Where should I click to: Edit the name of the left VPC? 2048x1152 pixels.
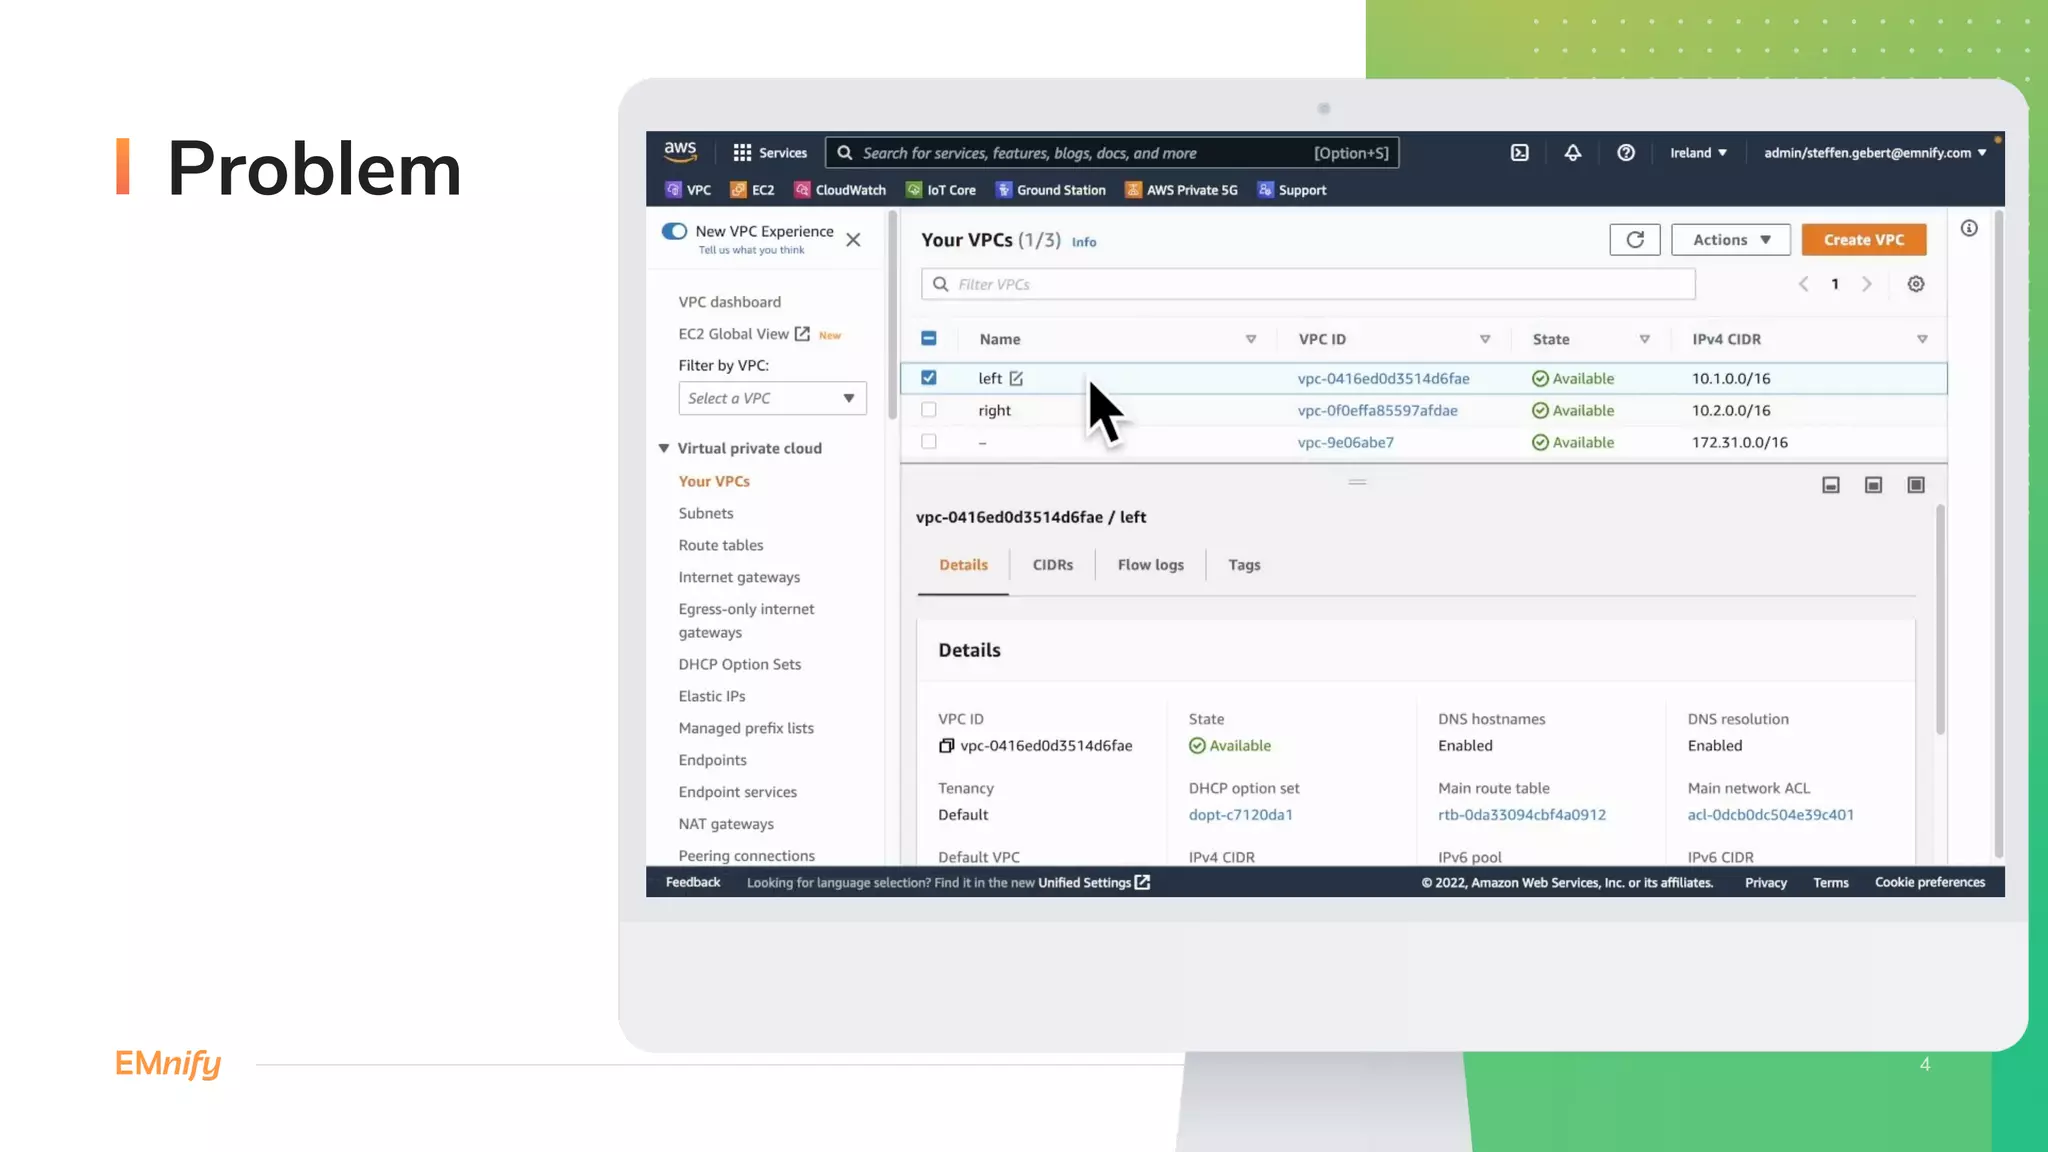[x=1016, y=379]
